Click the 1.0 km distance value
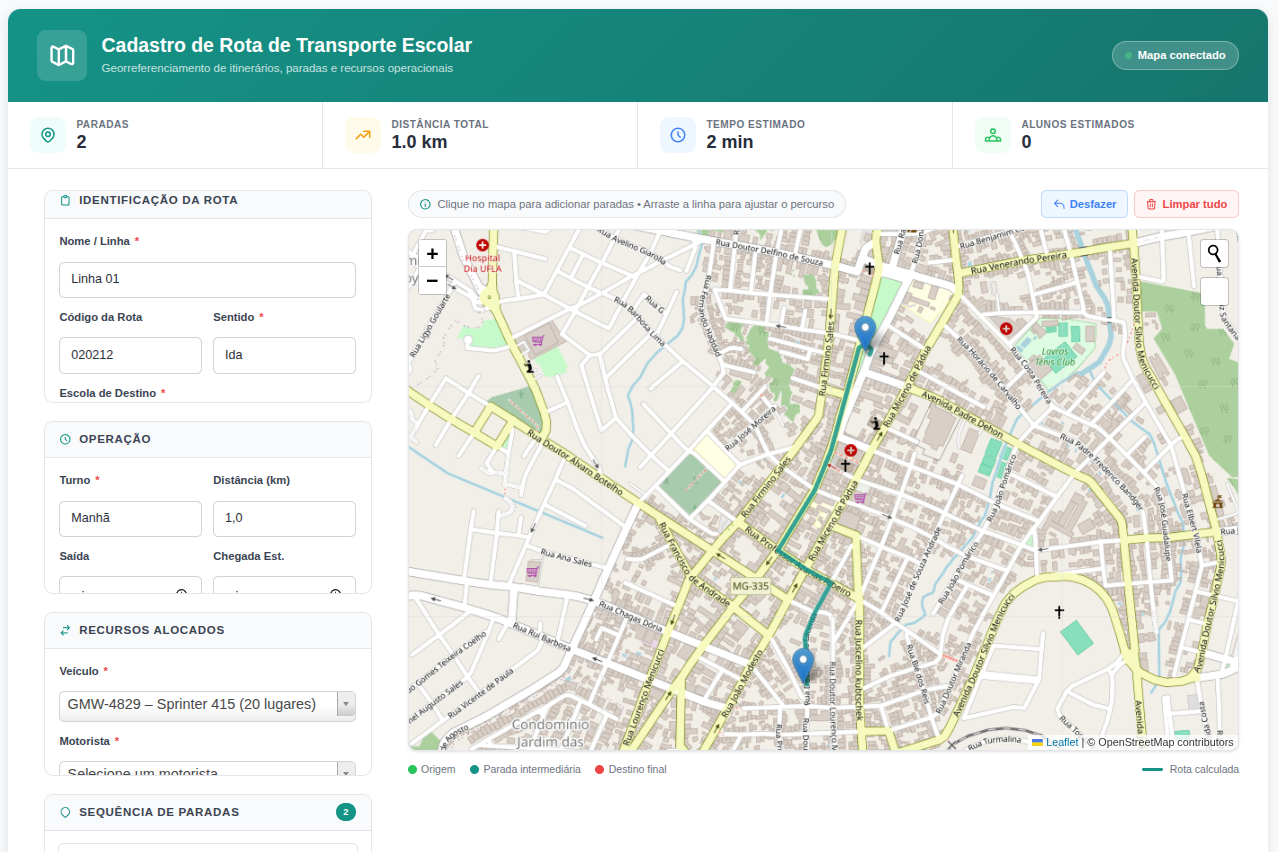This screenshot has height=852, width=1279. pyautogui.click(x=419, y=142)
